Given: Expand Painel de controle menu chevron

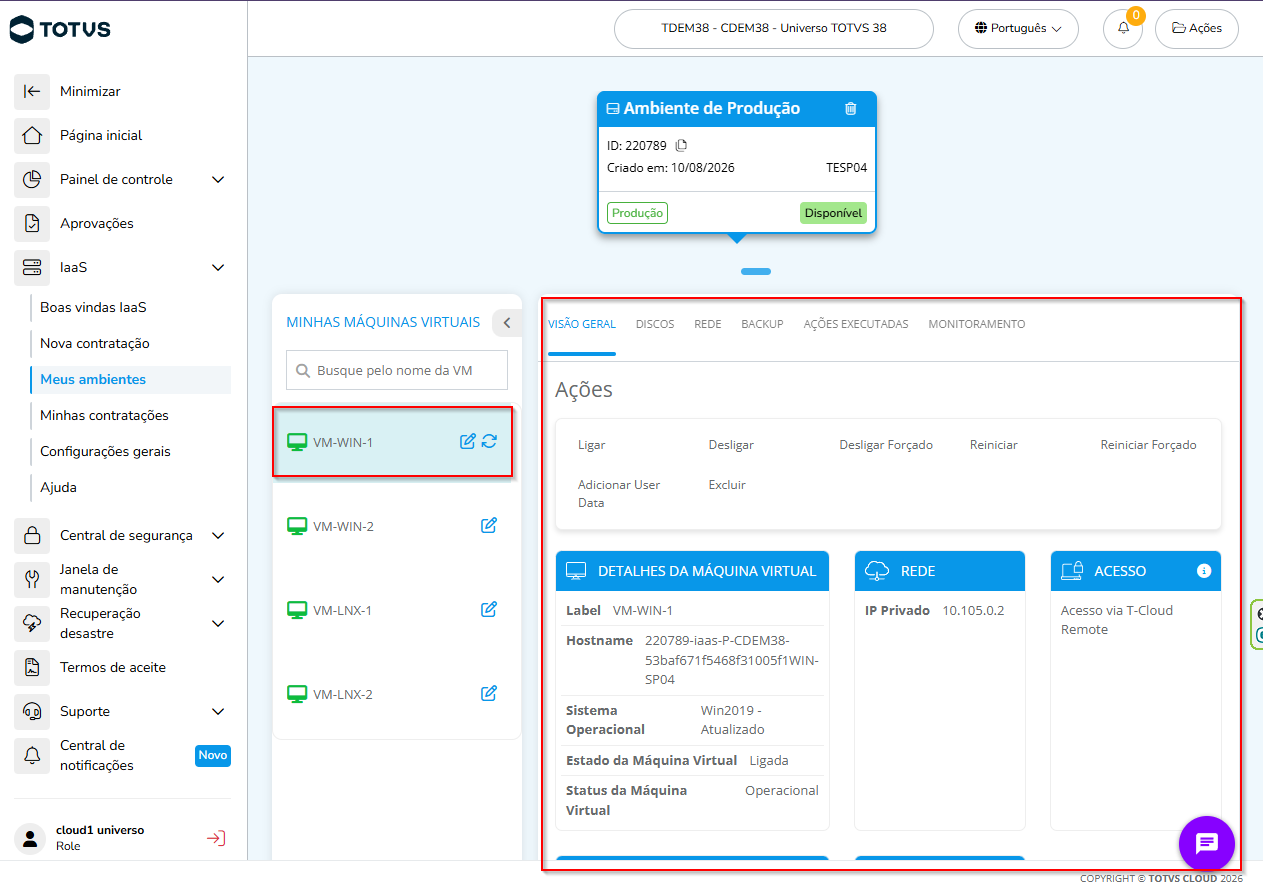Looking at the screenshot, I should 218,179.
